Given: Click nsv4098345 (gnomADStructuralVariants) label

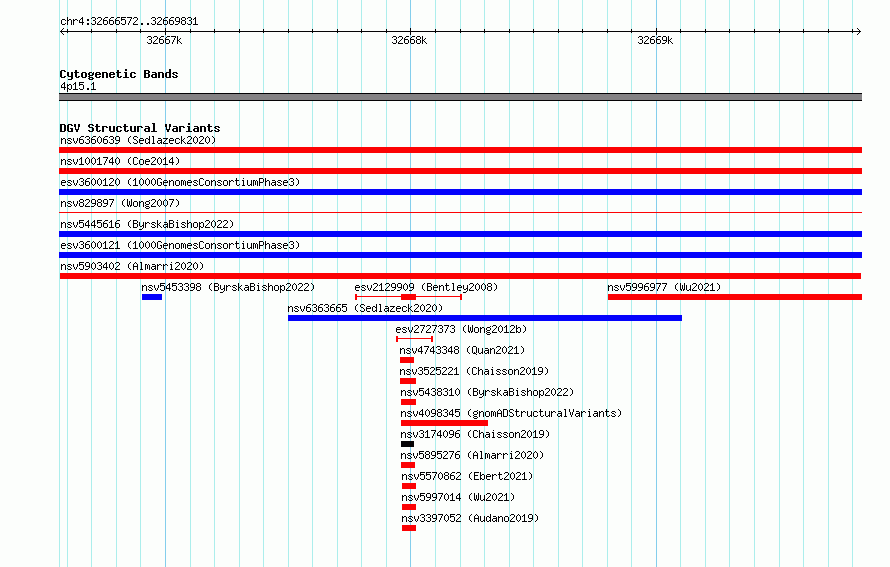Looking at the screenshot, I should tap(511, 413).
